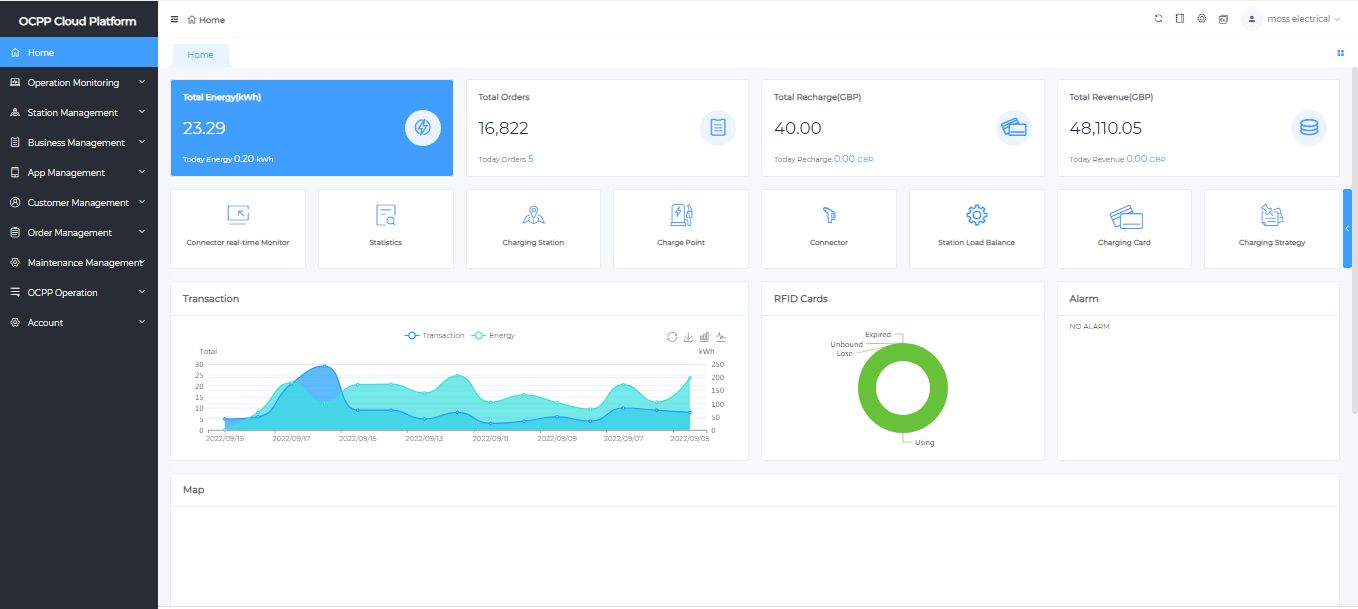Click the layout panel icon in the header
The width and height of the screenshot is (1358, 609).
click(x=1180, y=18)
